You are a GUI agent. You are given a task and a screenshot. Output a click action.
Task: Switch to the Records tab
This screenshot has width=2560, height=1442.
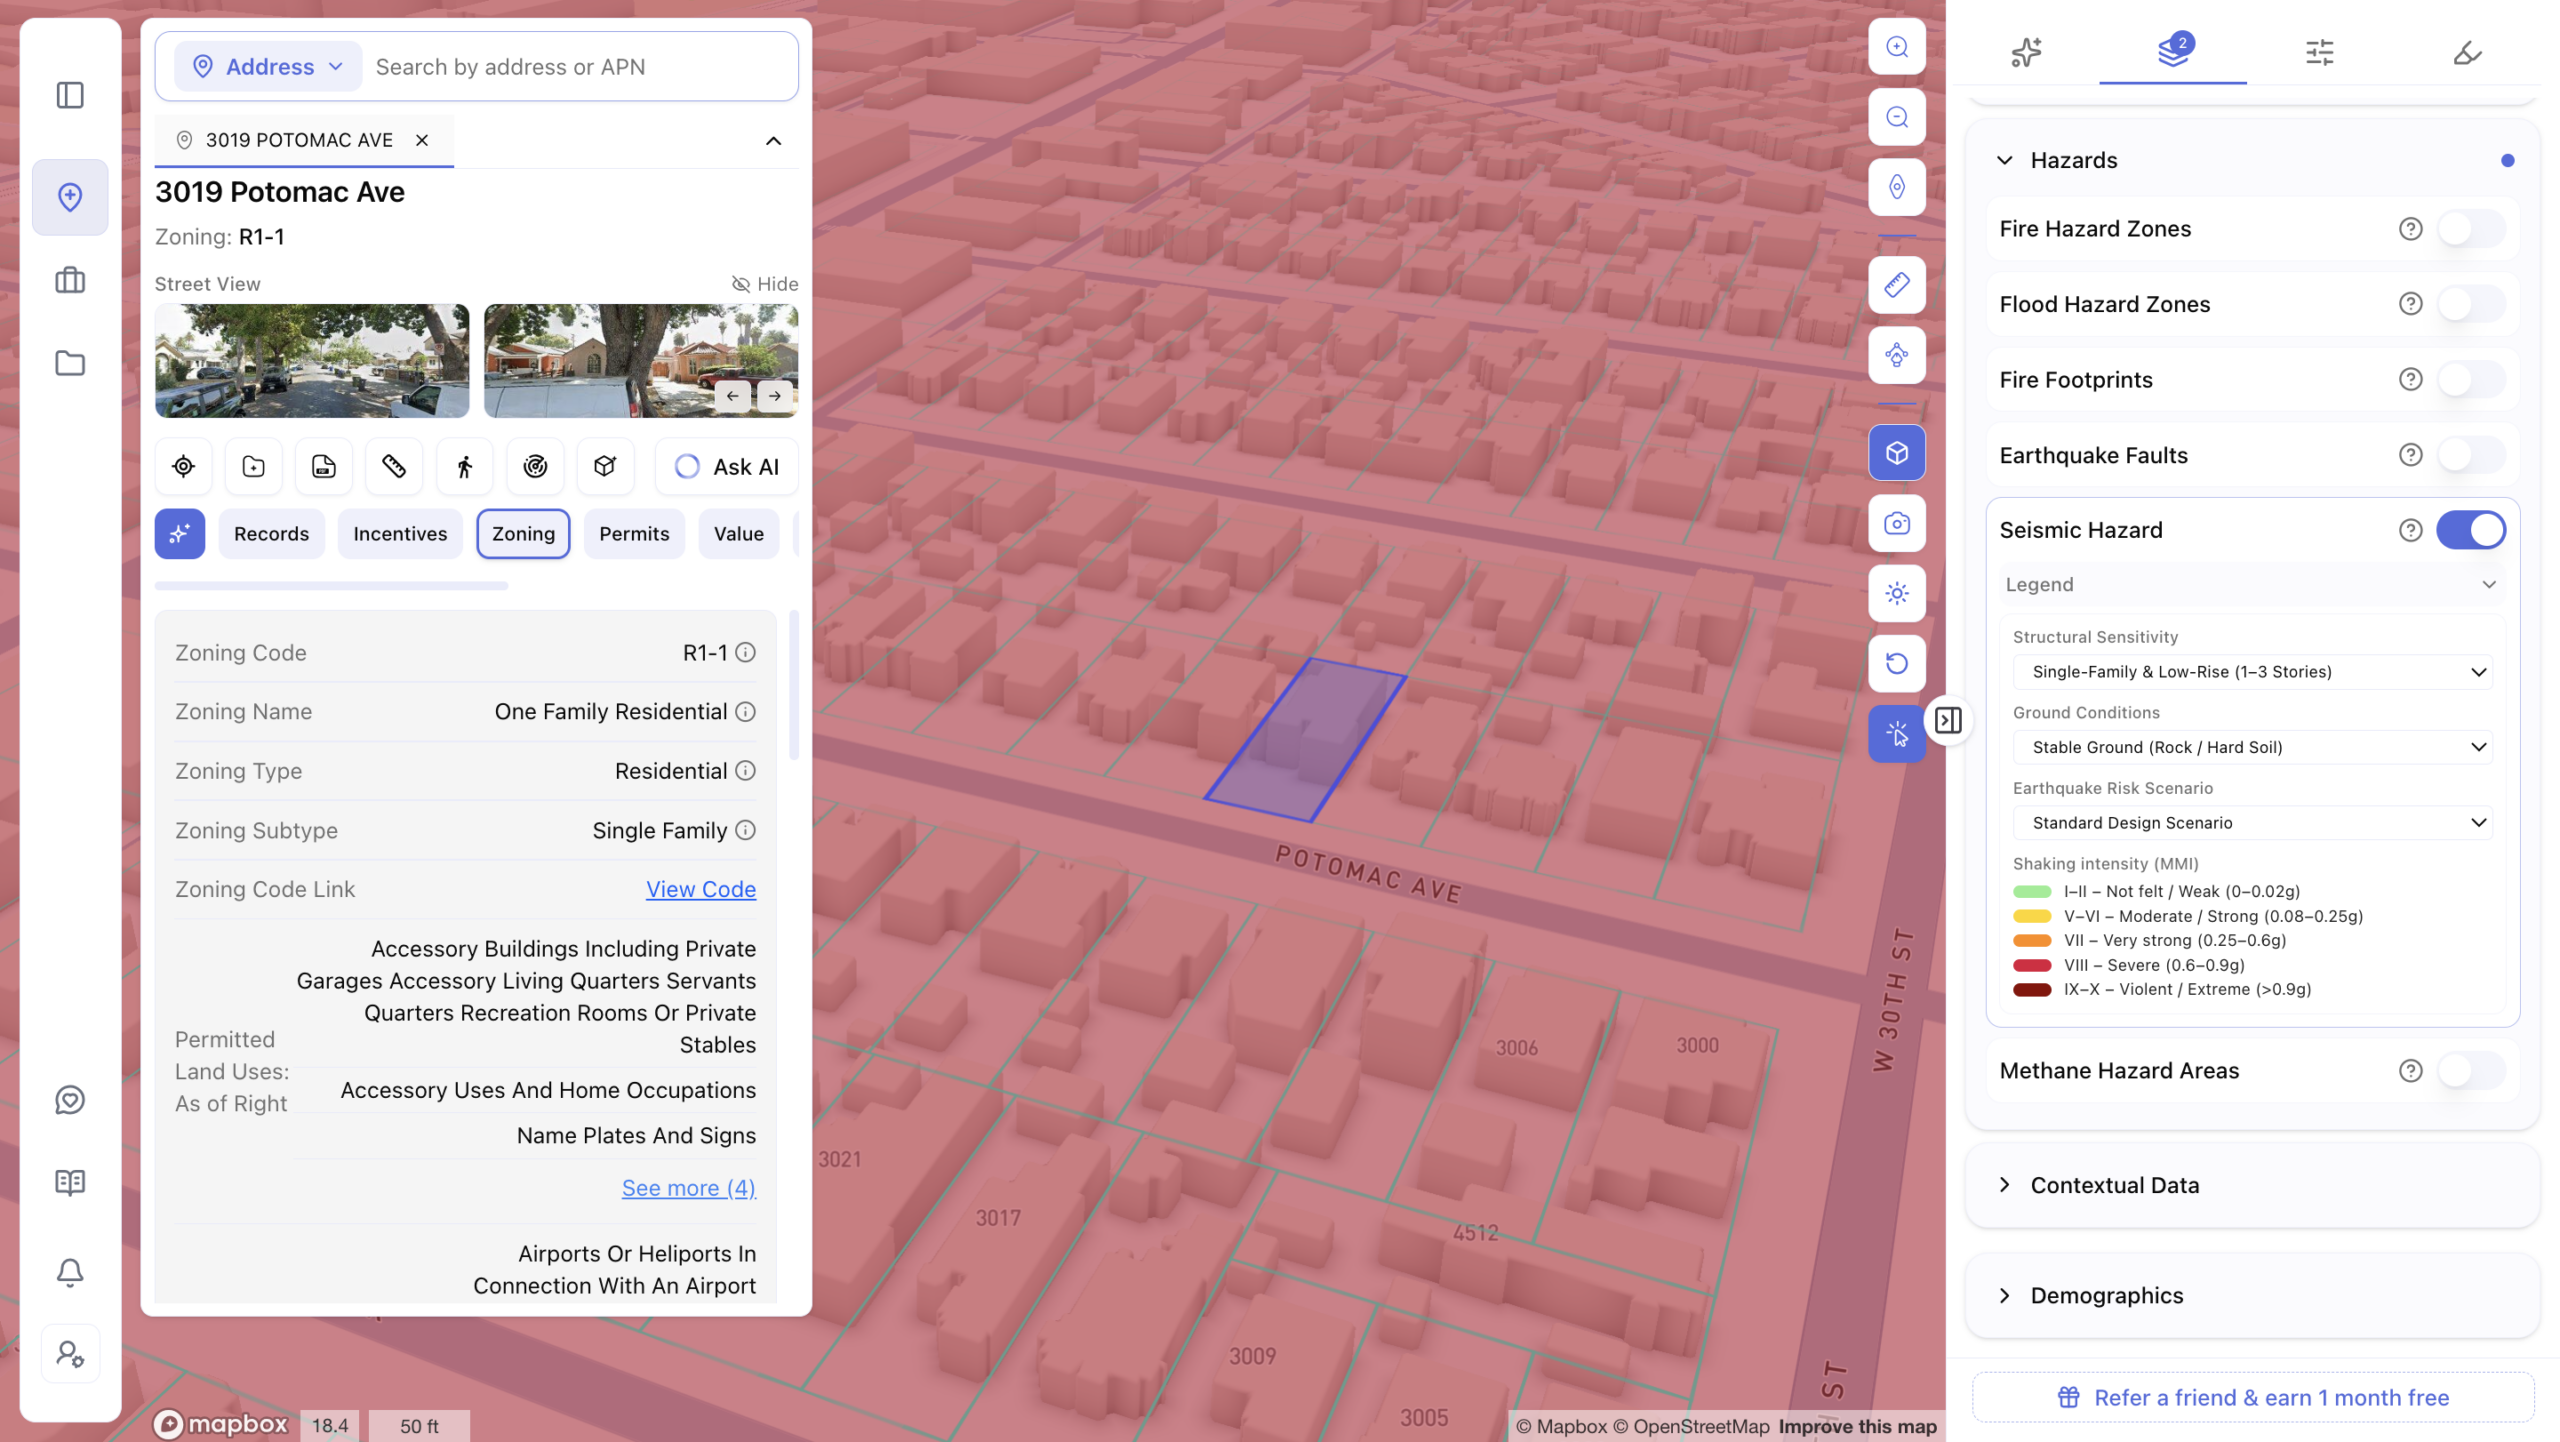coord(271,534)
